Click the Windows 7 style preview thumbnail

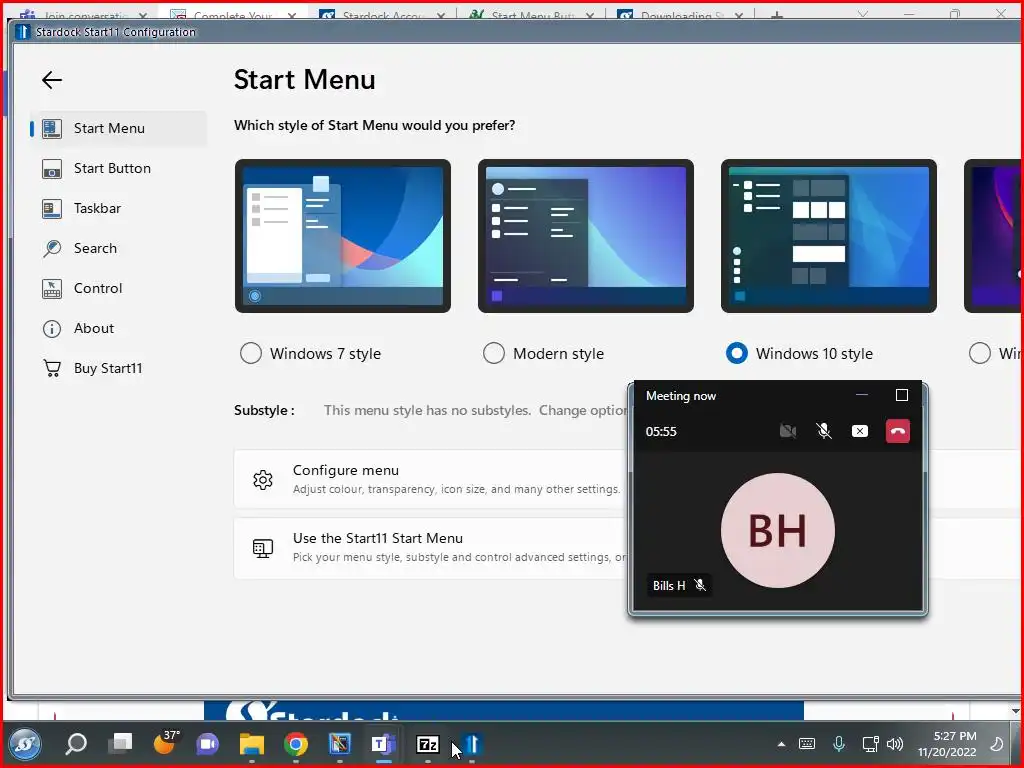pyautogui.click(x=343, y=236)
